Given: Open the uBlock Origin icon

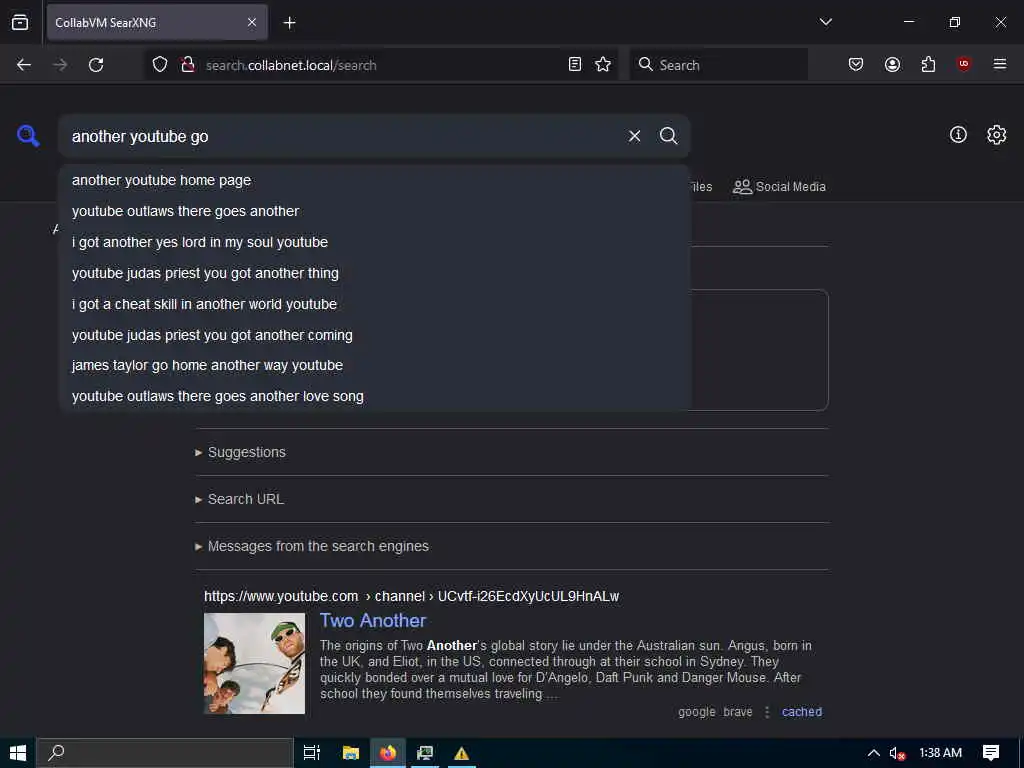Looking at the screenshot, I should click(964, 64).
